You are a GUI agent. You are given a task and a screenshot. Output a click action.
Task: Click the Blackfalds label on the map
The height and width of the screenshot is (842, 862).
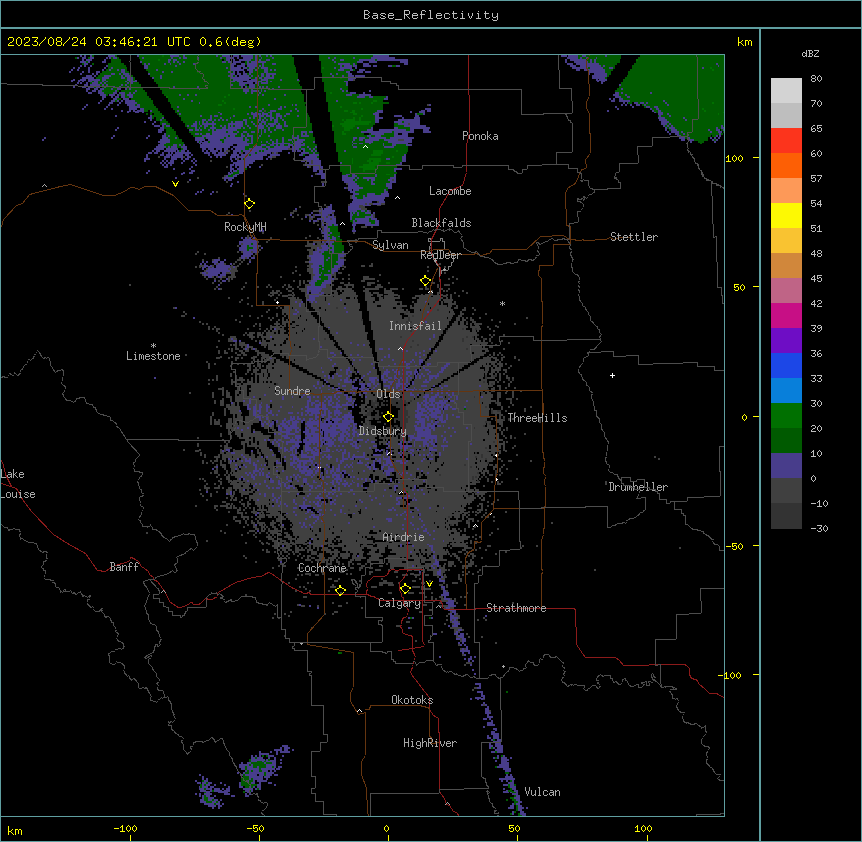[x=441, y=223]
